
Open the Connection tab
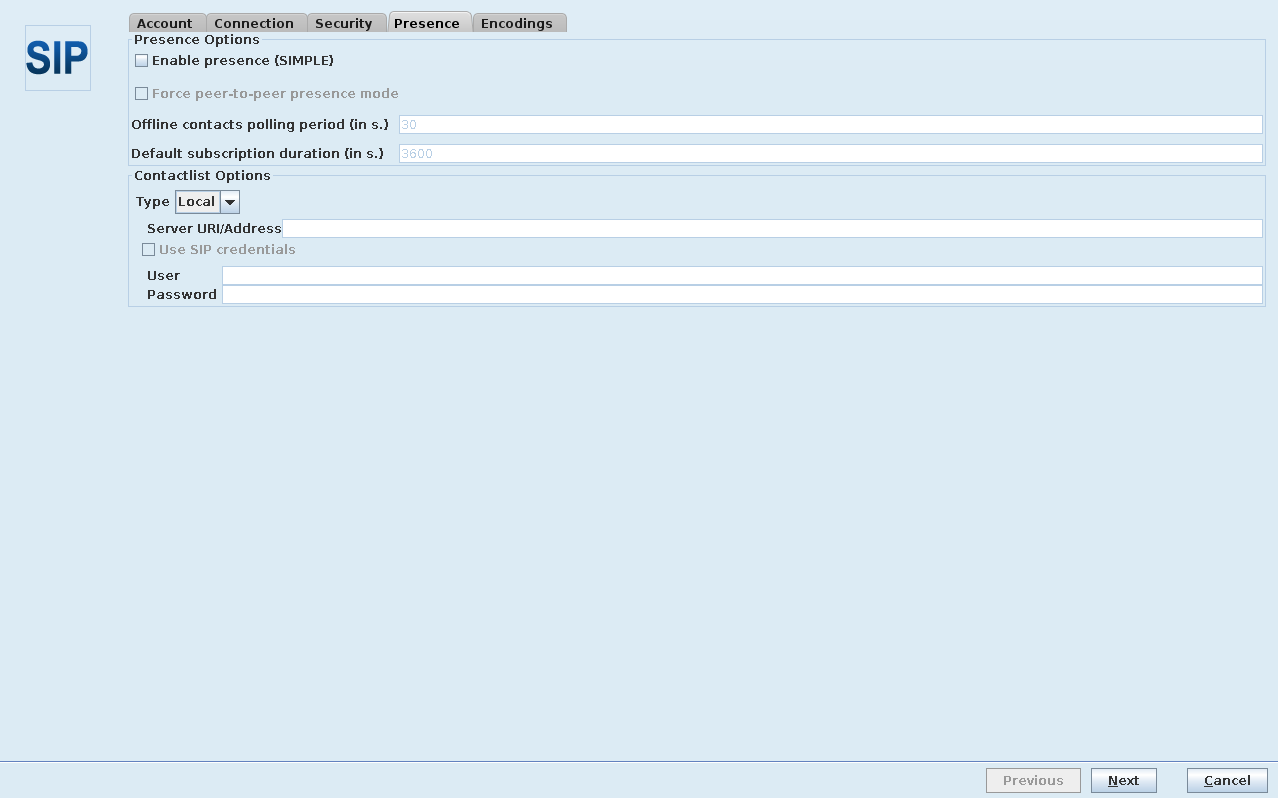point(254,23)
